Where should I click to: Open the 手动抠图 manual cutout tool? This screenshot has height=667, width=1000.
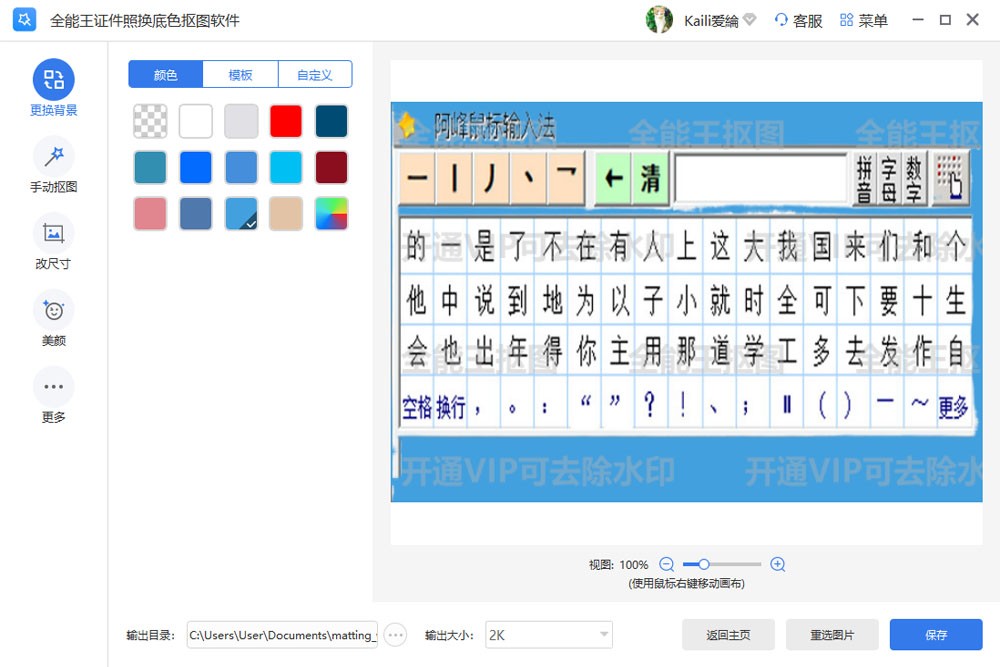(x=53, y=156)
